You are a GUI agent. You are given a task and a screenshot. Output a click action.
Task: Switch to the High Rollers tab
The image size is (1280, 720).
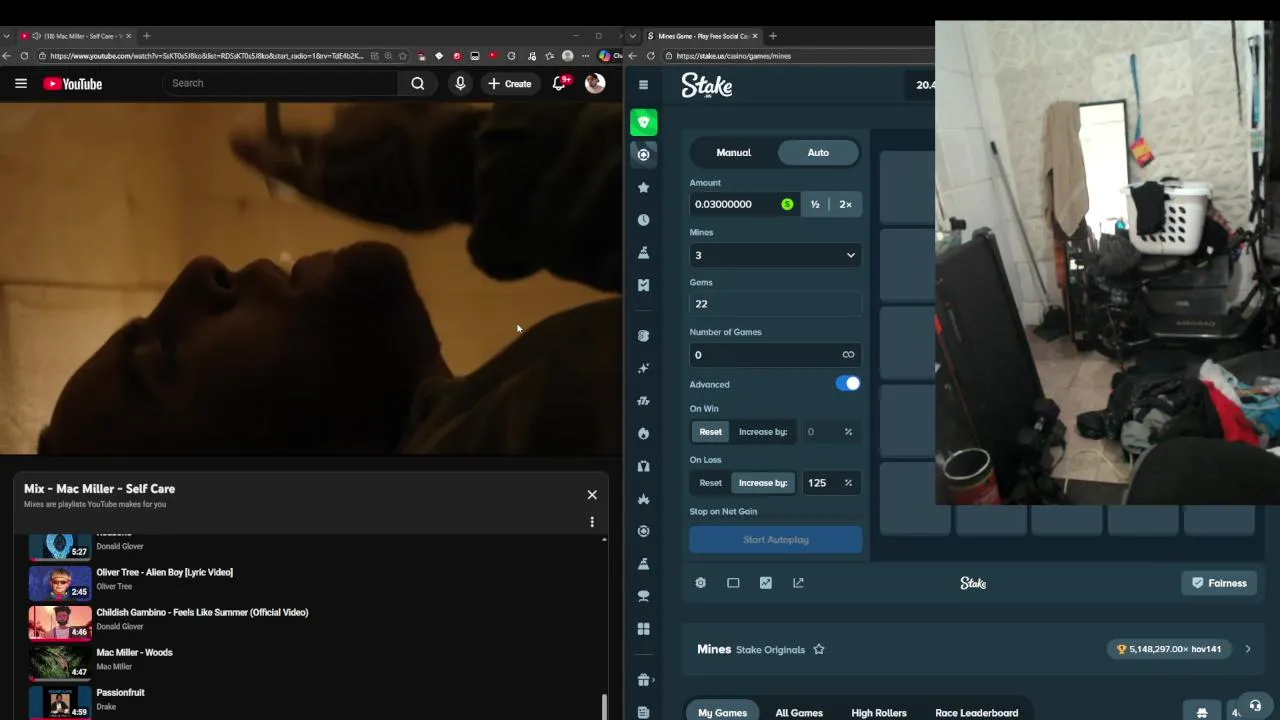point(879,712)
